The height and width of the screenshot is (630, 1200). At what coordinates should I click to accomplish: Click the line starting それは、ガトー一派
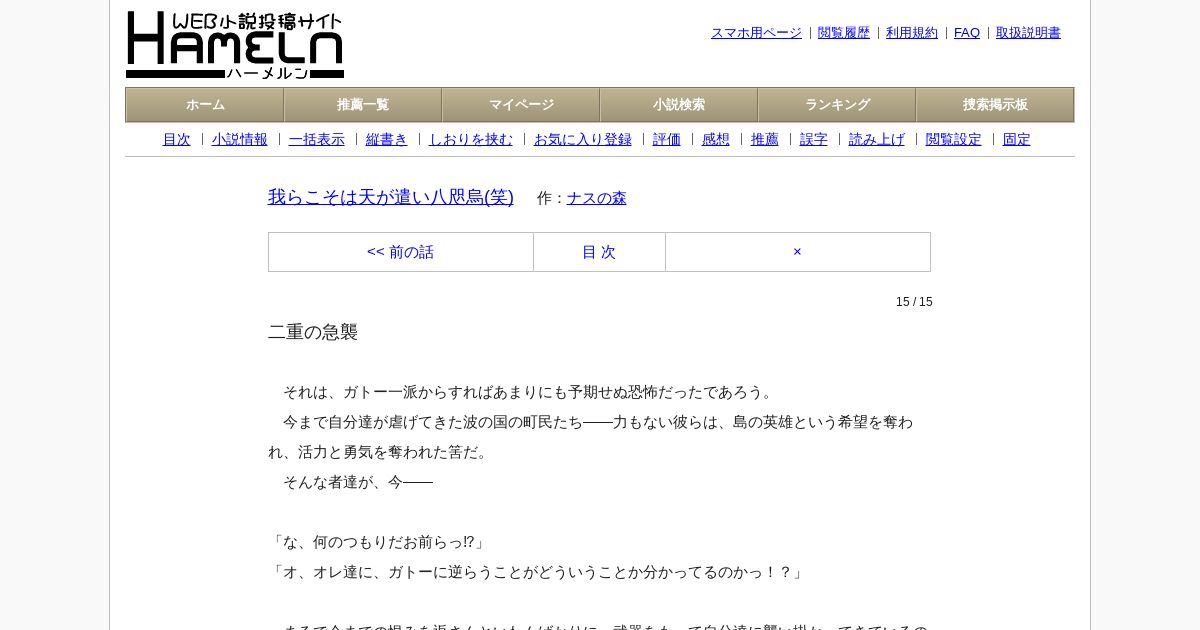(530, 392)
